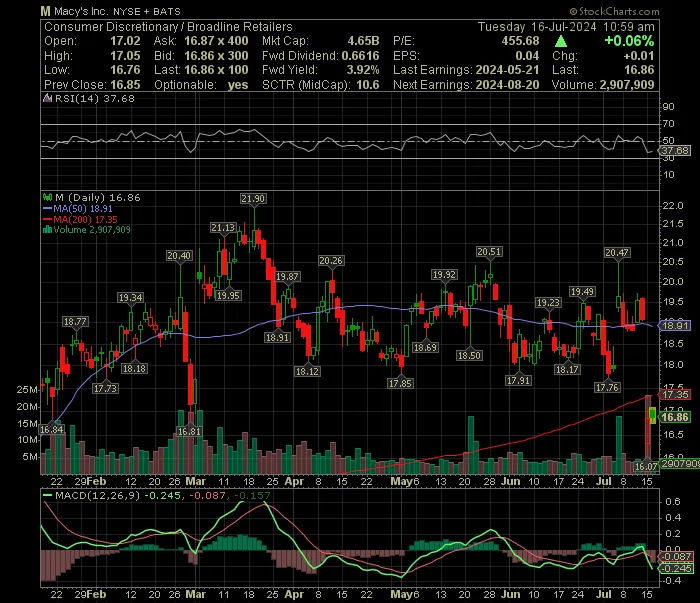Click the Fwd Dividend value 0.6616
The width and height of the screenshot is (700, 603).
click(360, 56)
